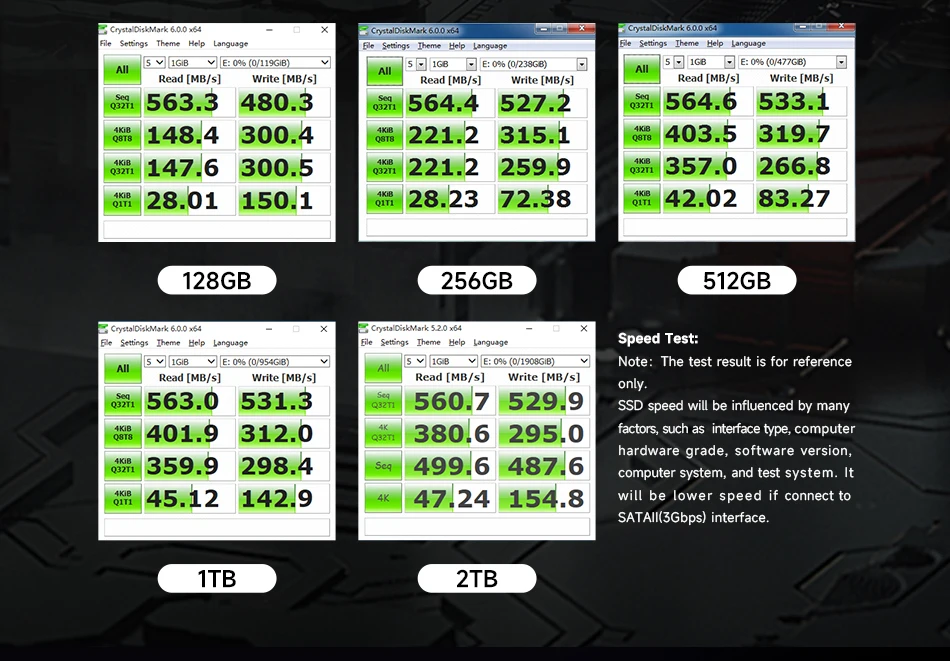Screen dimensions: 950x661
Task: Open drive selector showing E: 0% (0/477GiB)
Action: pyautogui.click(x=792, y=62)
